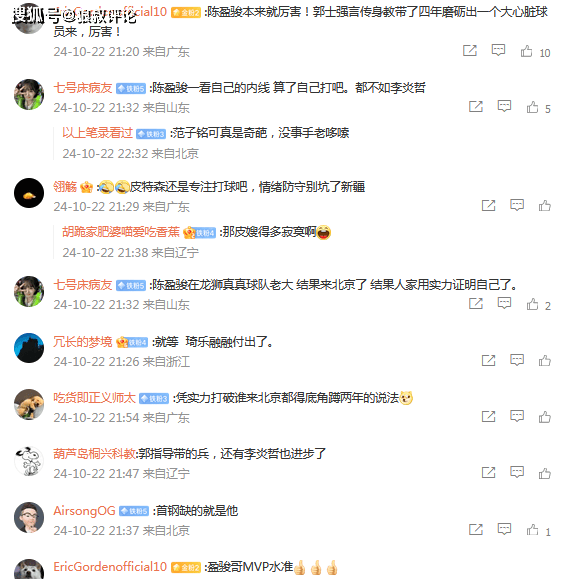
Task: Share AirsongOG's comment from 北京
Action: tap(476, 529)
